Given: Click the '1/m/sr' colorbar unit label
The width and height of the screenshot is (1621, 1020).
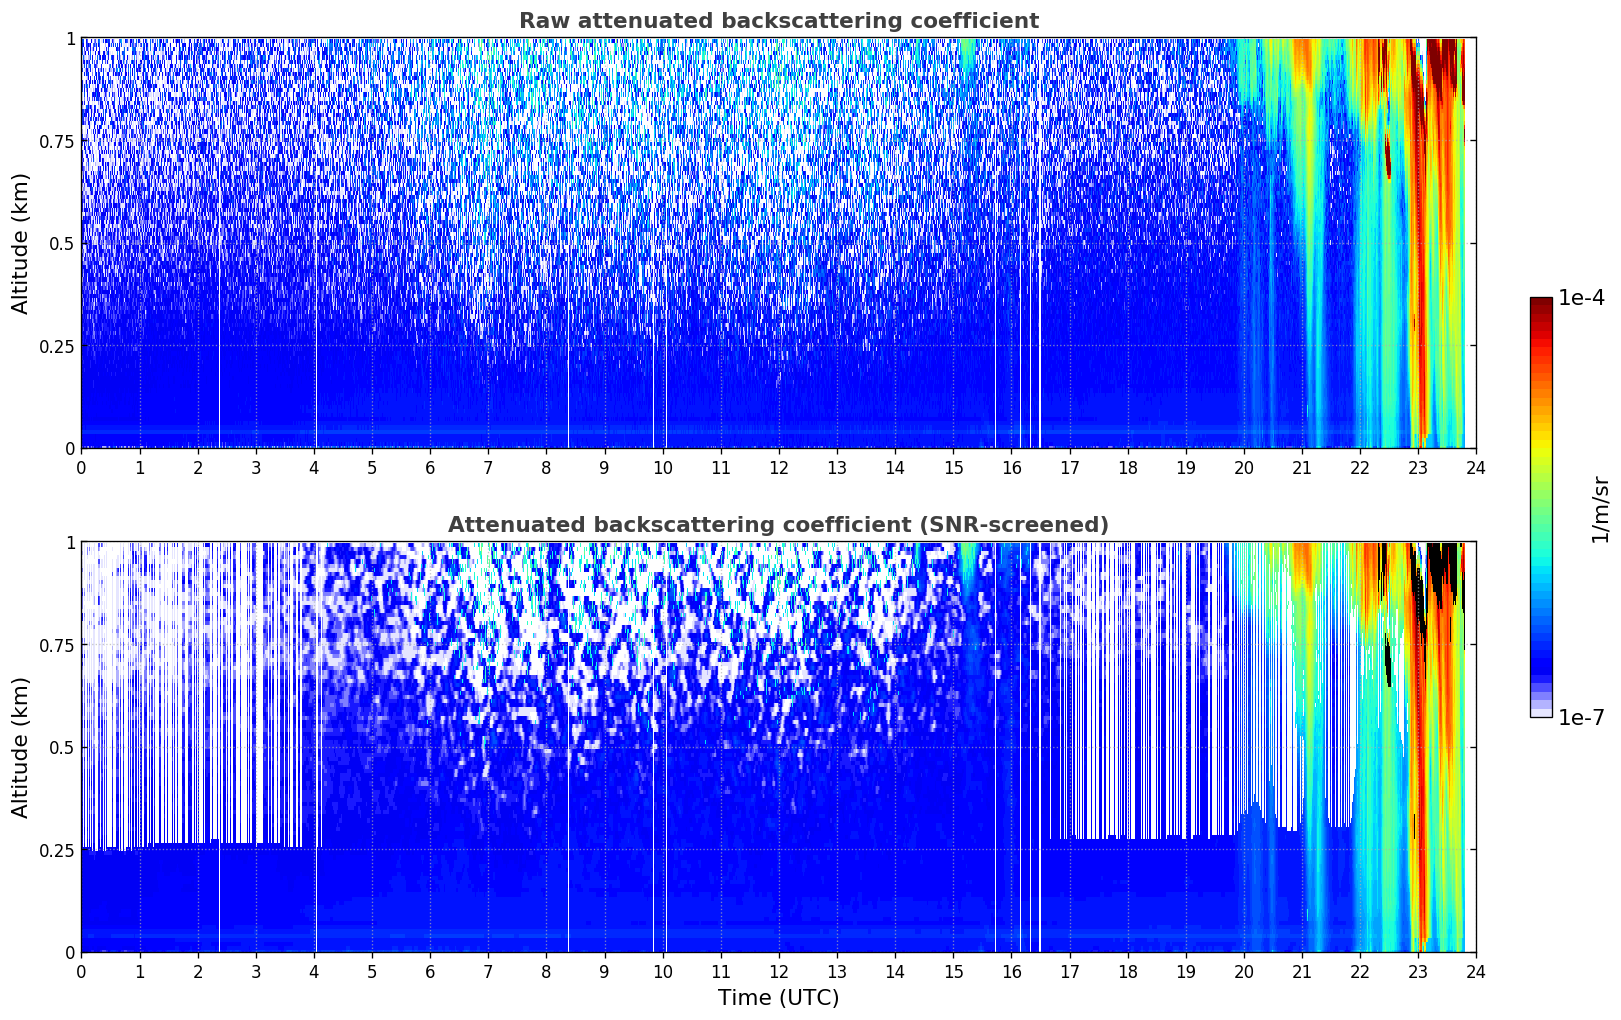Looking at the screenshot, I should click(1600, 509).
